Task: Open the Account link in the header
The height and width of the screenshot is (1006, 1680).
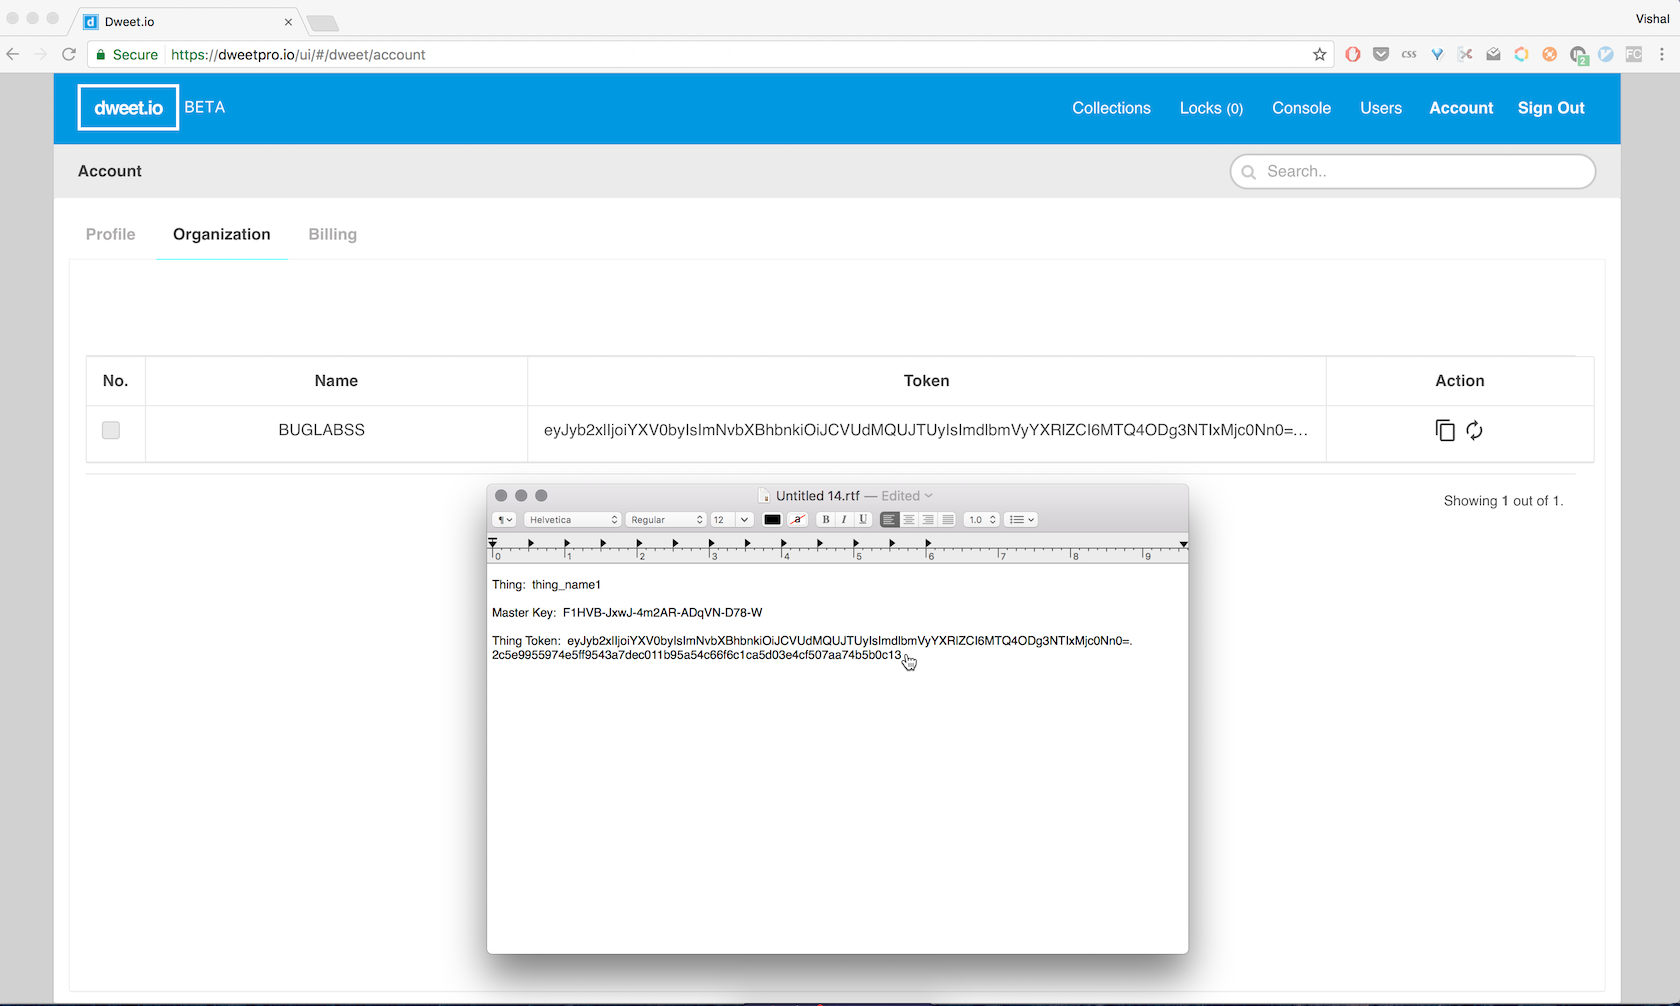Action: pyautogui.click(x=1461, y=108)
